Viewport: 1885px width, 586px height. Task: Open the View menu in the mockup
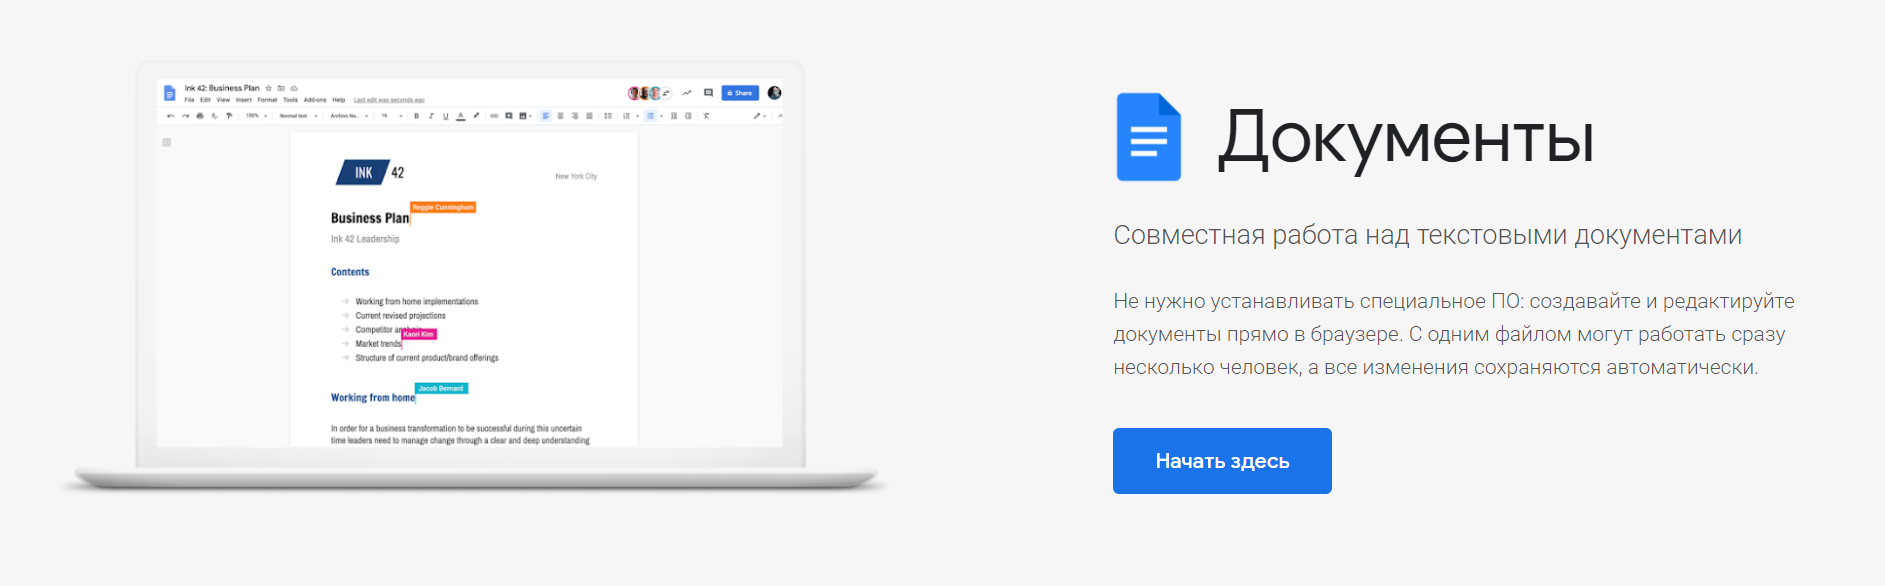click(223, 100)
